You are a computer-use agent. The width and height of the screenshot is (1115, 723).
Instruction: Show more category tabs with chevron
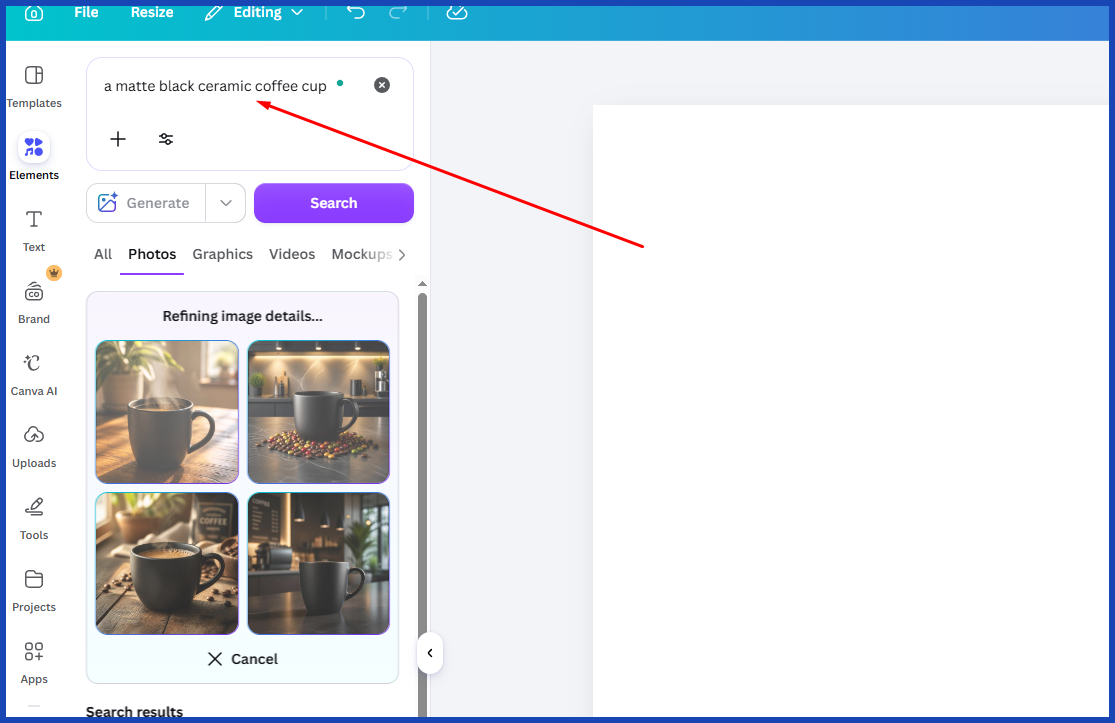pos(402,255)
